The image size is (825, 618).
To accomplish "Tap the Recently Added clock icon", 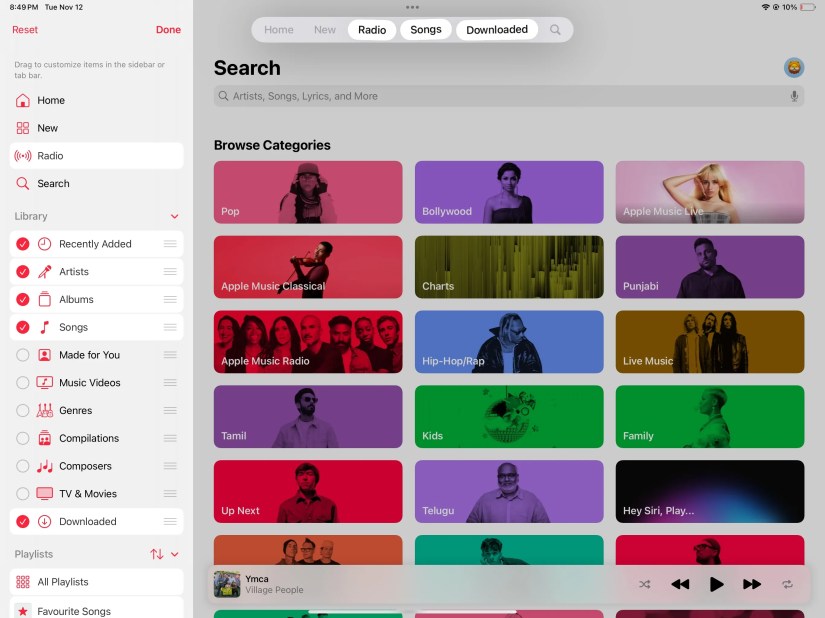I will point(45,244).
